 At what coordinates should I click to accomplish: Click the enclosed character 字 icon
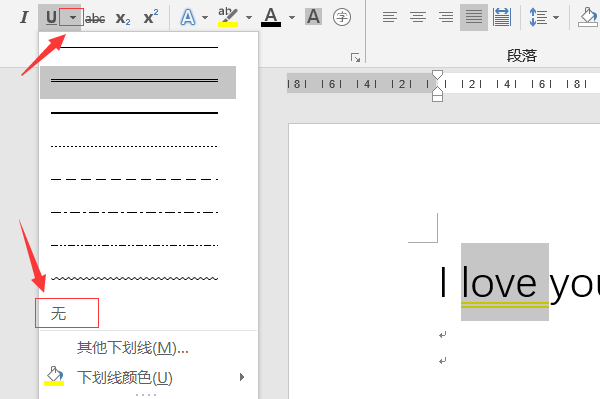(x=342, y=17)
